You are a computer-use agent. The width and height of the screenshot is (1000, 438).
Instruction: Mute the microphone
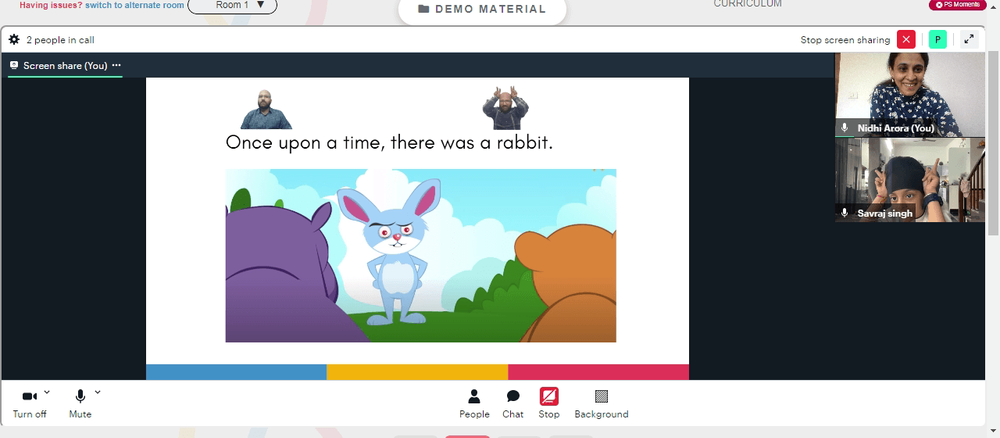[x=80, y=404]
